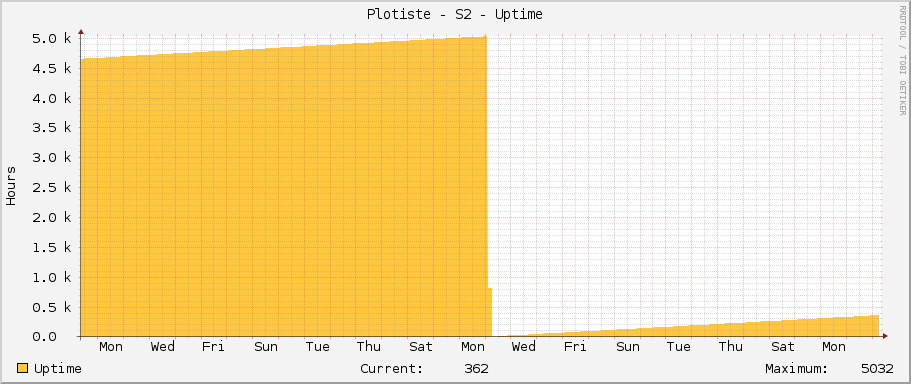
Task: Click the 1.5 k y-axis tick label
Action: (52, 247)
